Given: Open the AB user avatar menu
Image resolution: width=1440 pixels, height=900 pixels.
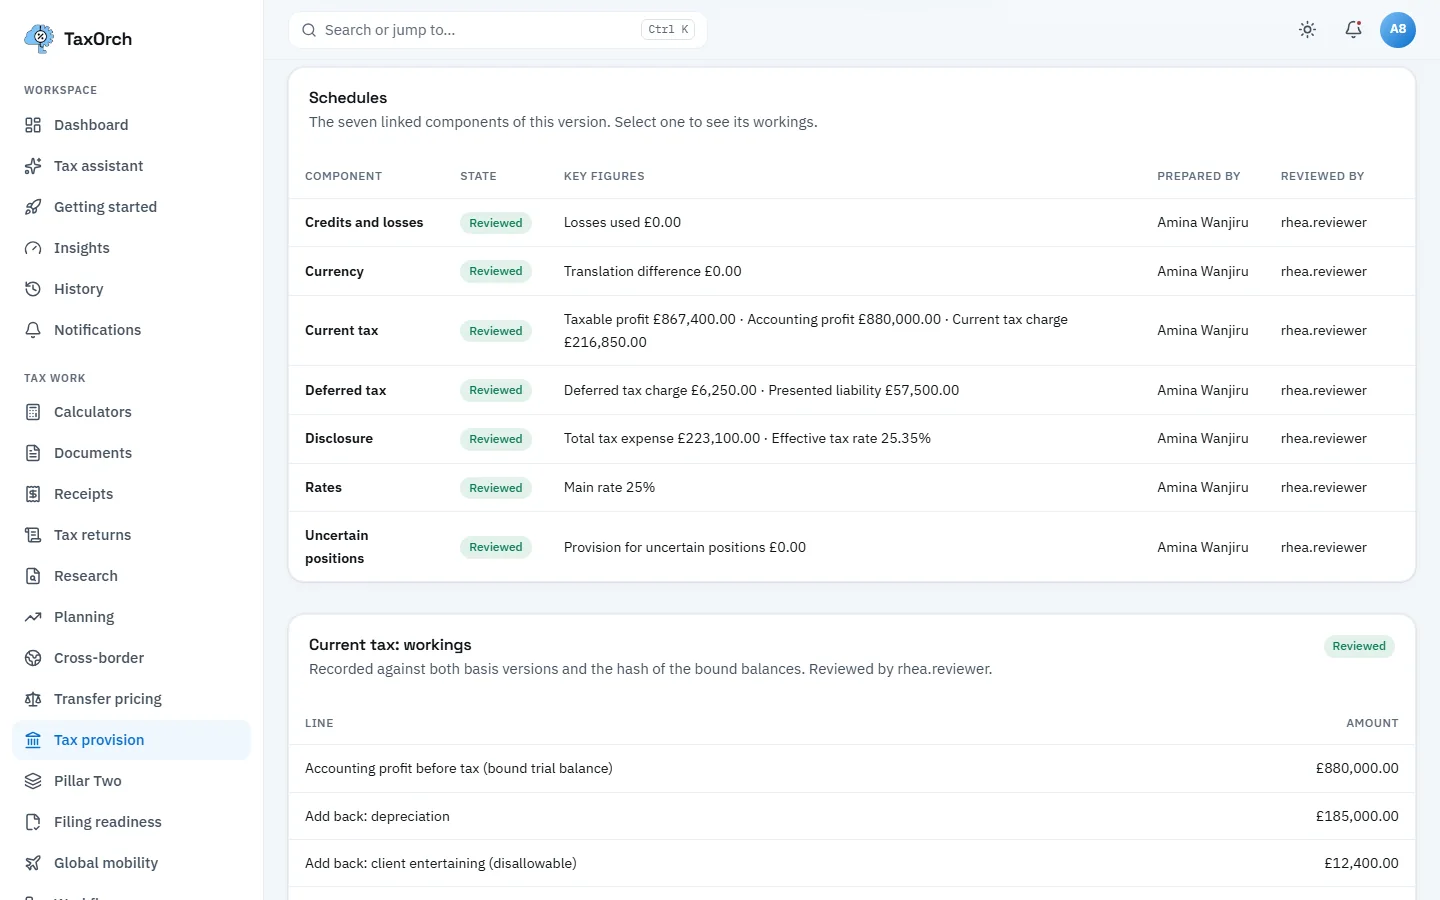Looking at the screenshot, I should pos(1398,30).
